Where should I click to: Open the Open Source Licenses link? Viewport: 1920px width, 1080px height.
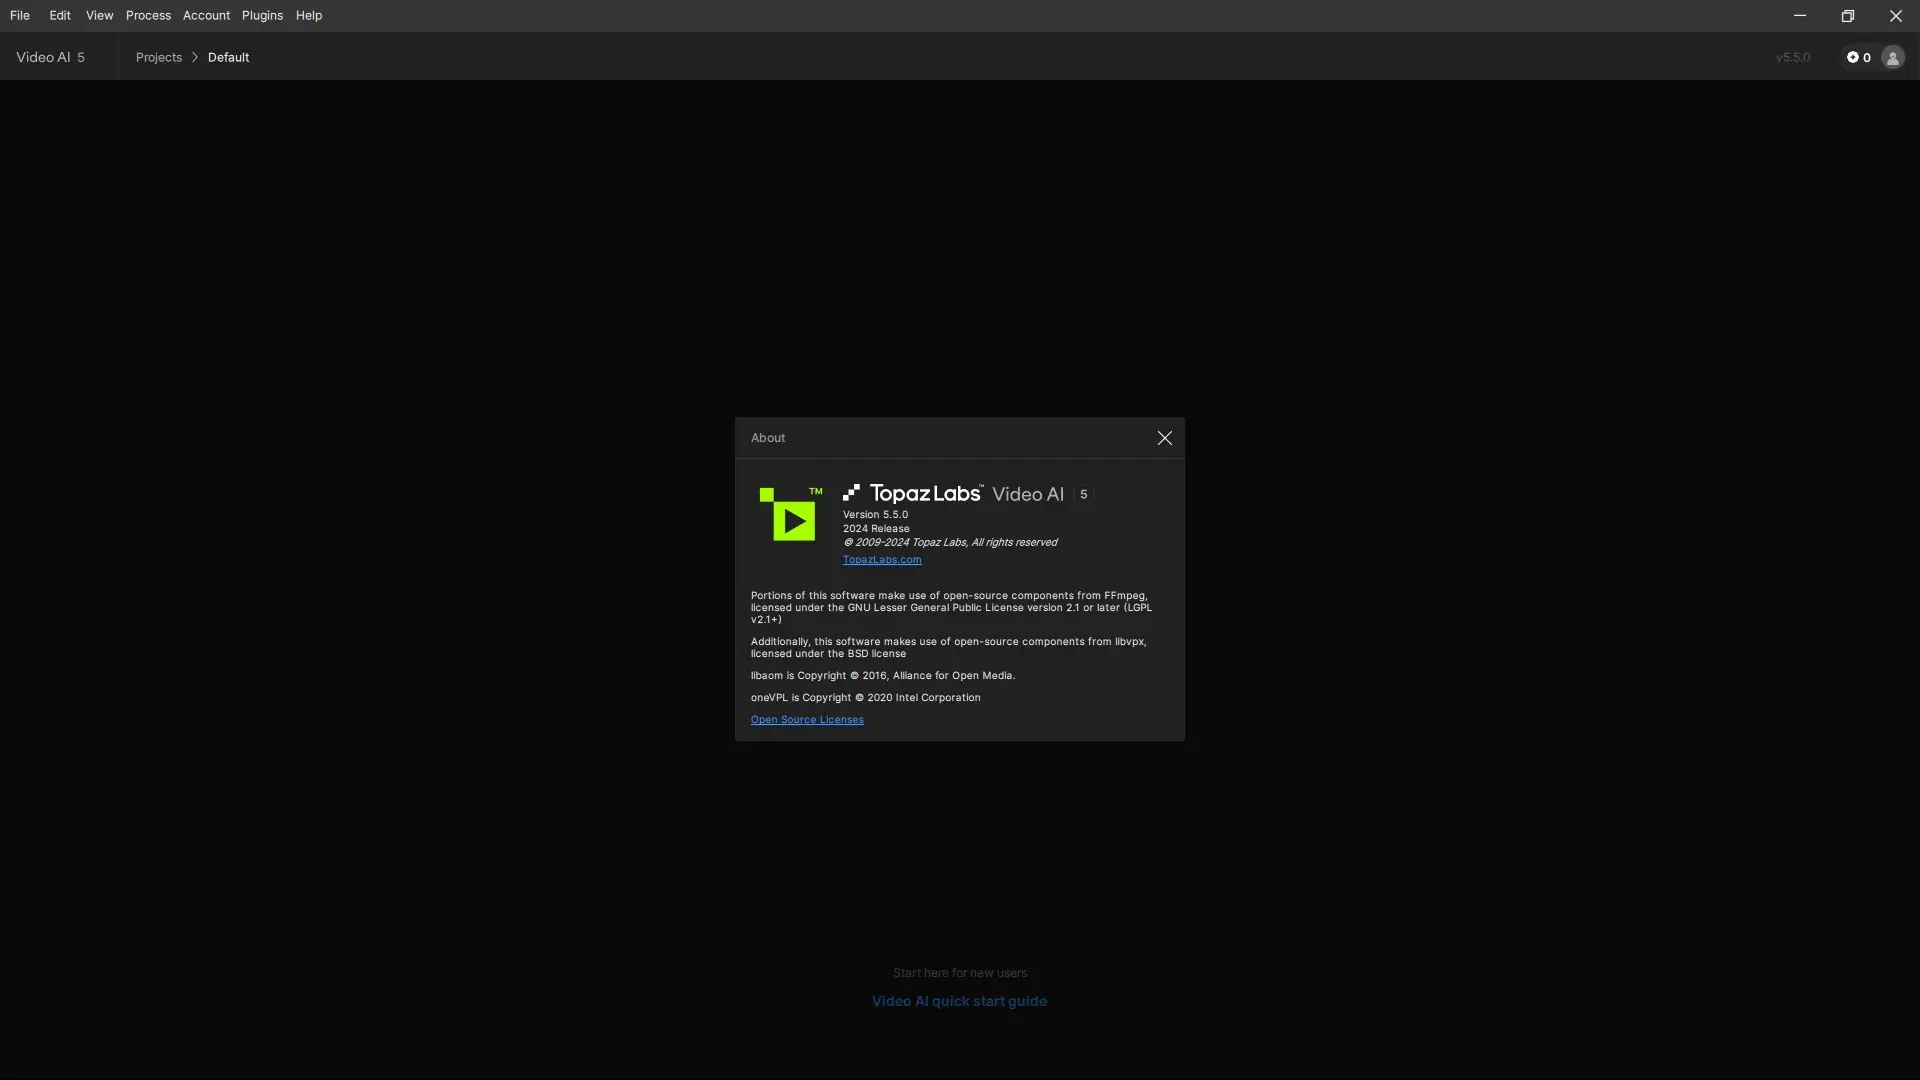coord(807,720)
